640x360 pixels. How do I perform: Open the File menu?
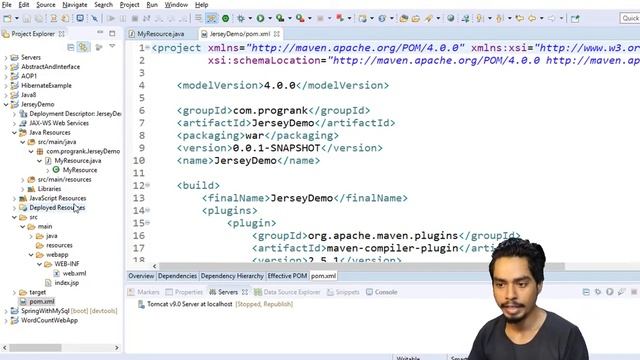coord(7,5)
